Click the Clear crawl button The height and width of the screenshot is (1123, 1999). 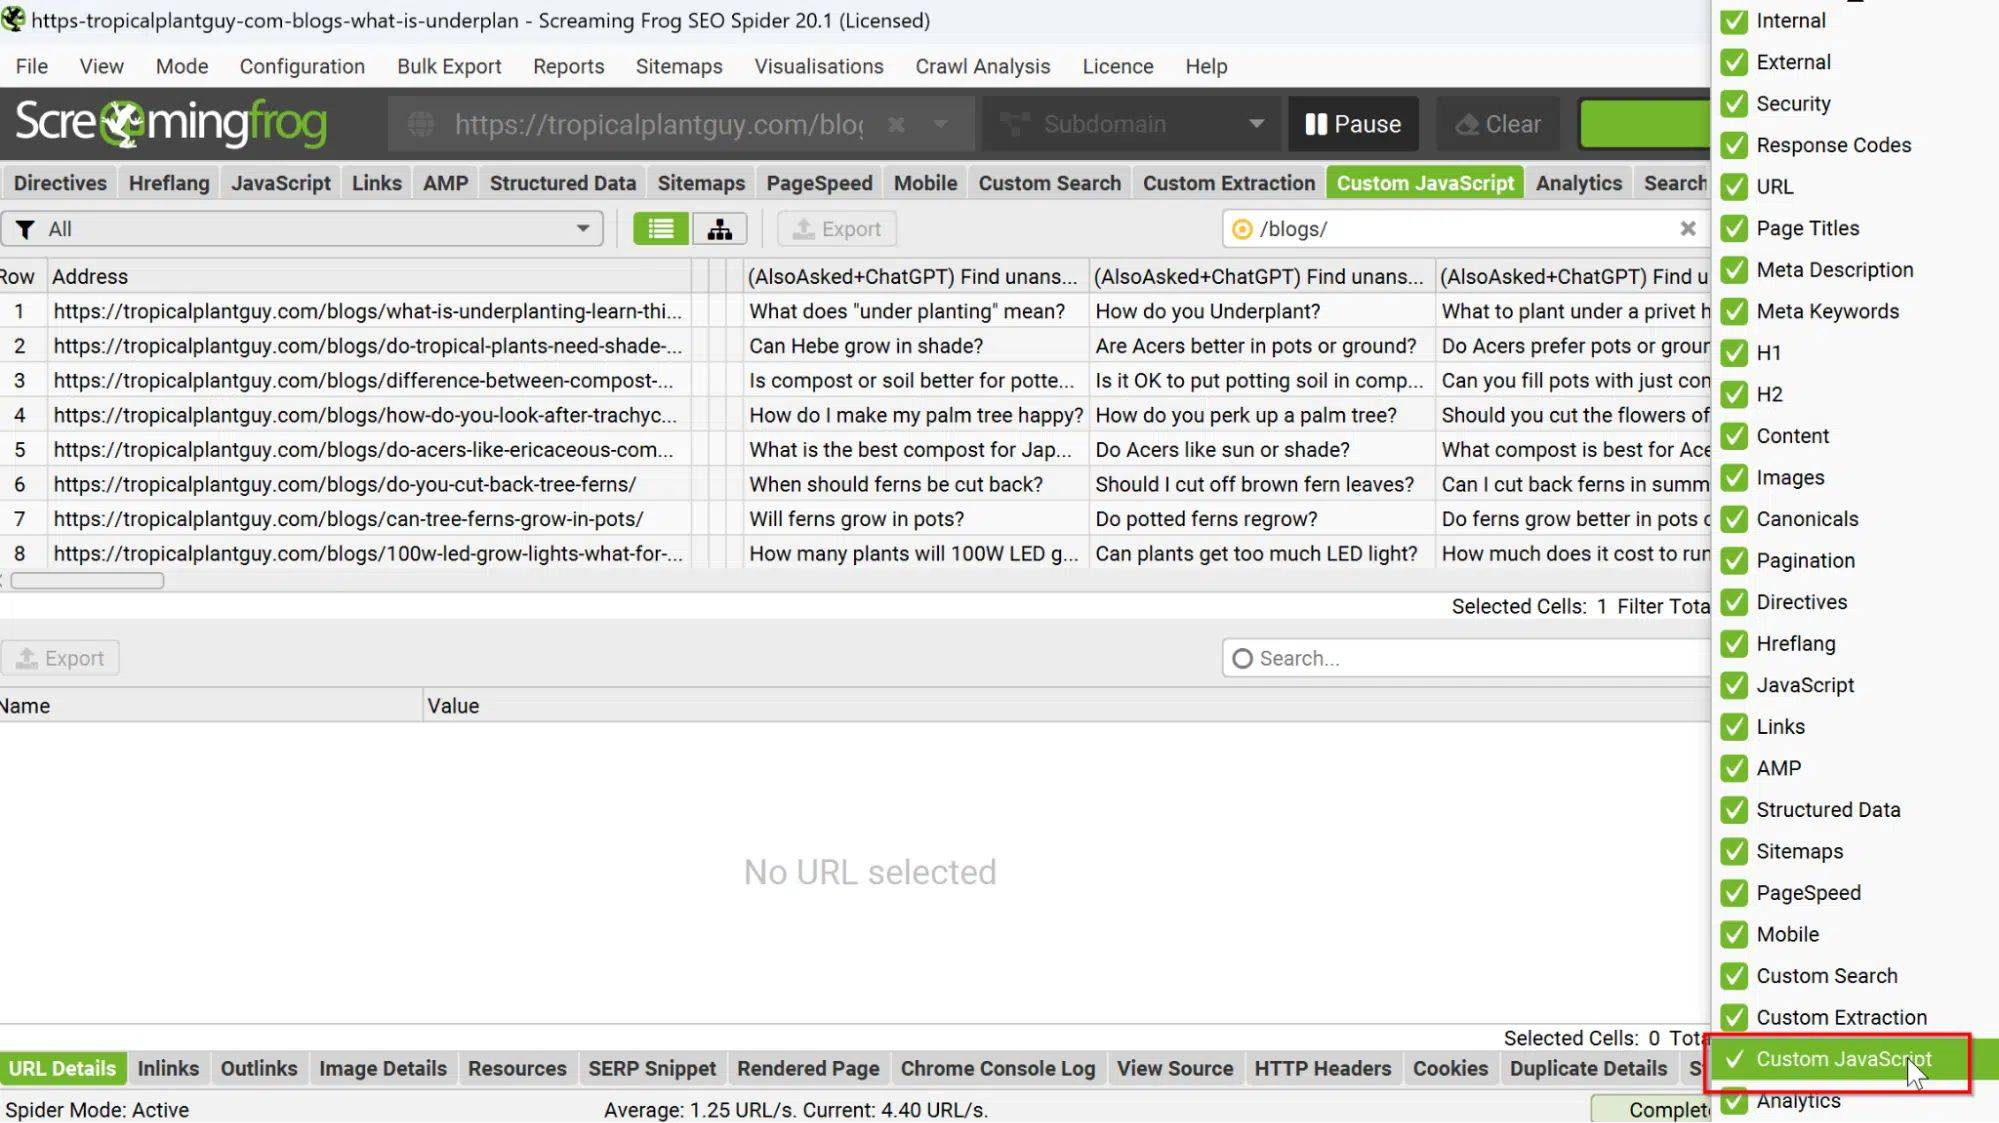[x=1498, y=124]
